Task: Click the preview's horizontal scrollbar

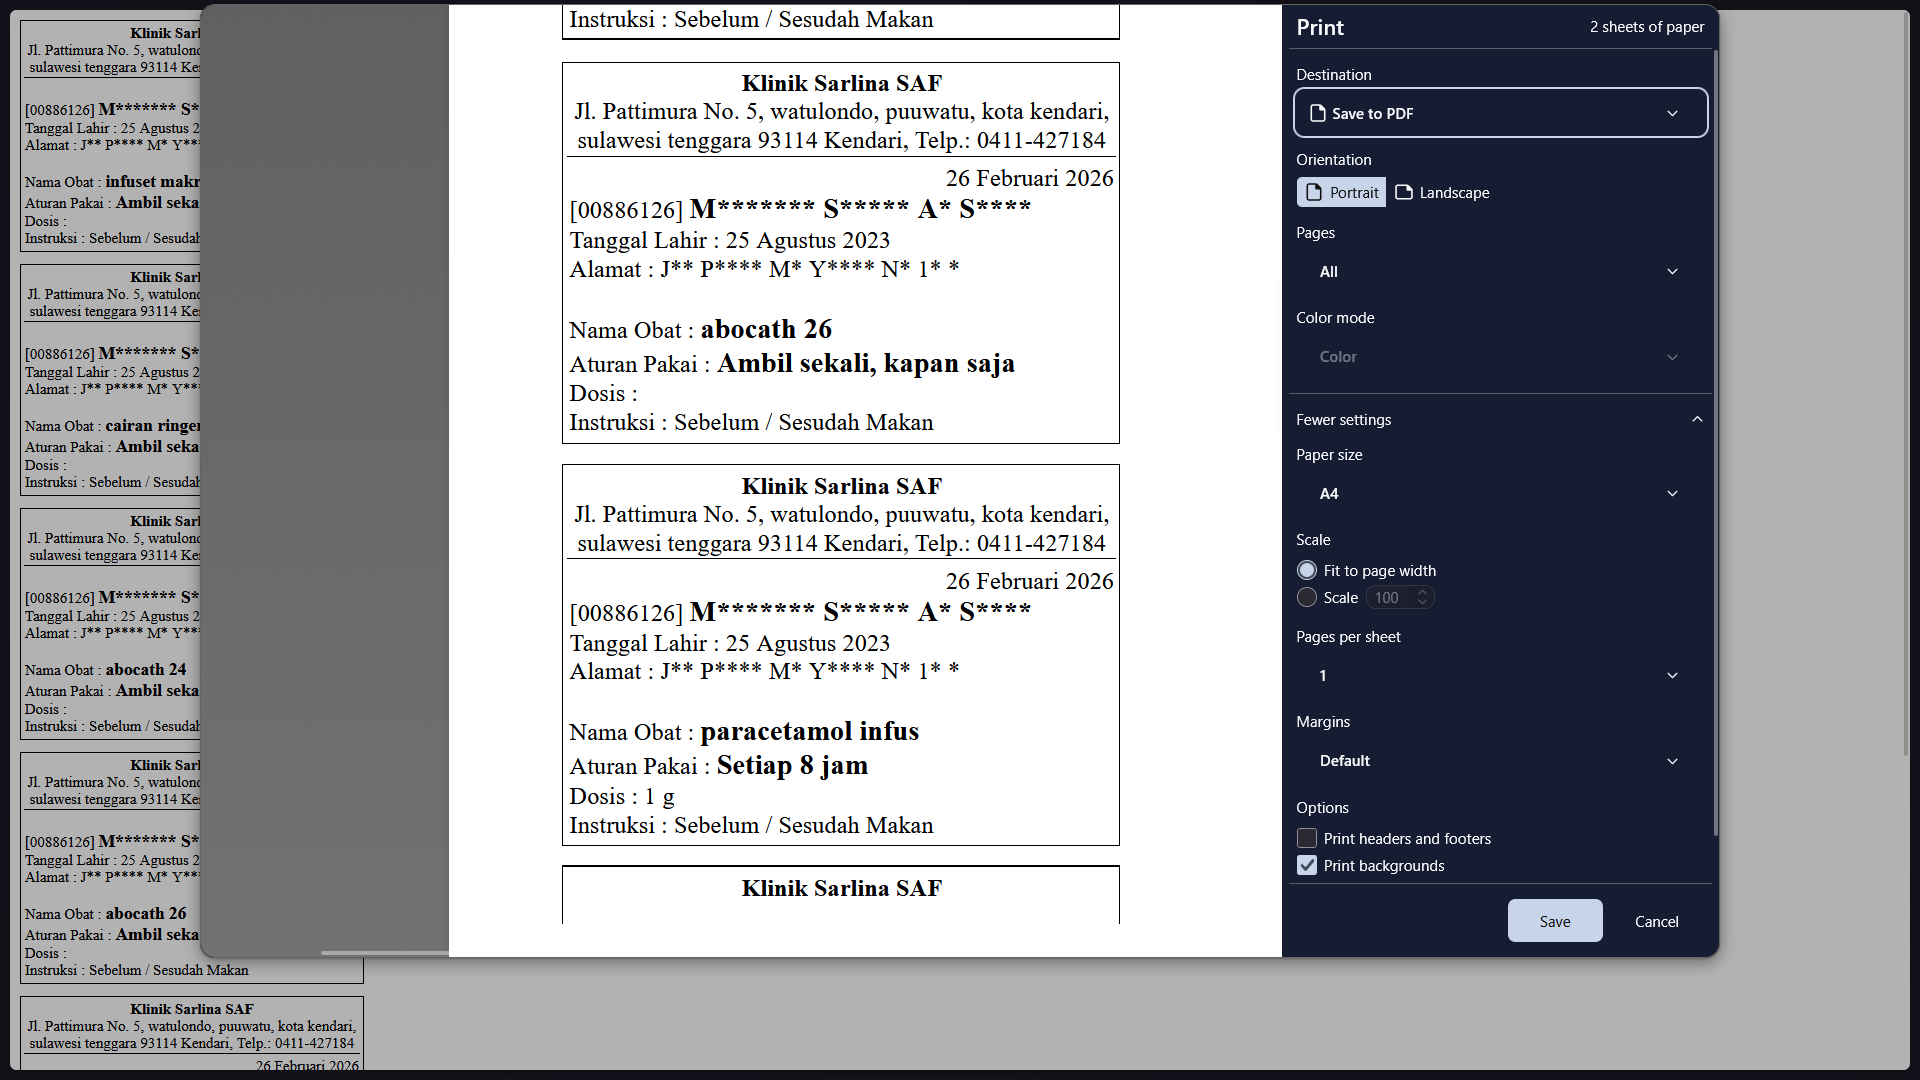Action: (x=385, y=953)
